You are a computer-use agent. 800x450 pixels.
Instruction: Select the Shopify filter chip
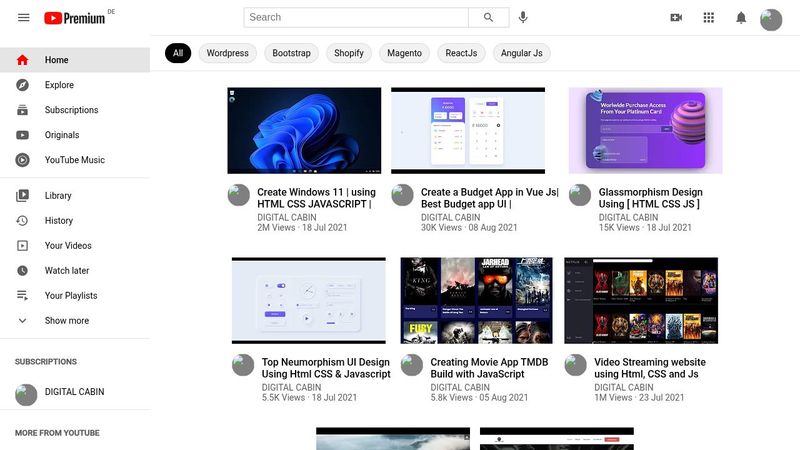[x=349, y=53]
